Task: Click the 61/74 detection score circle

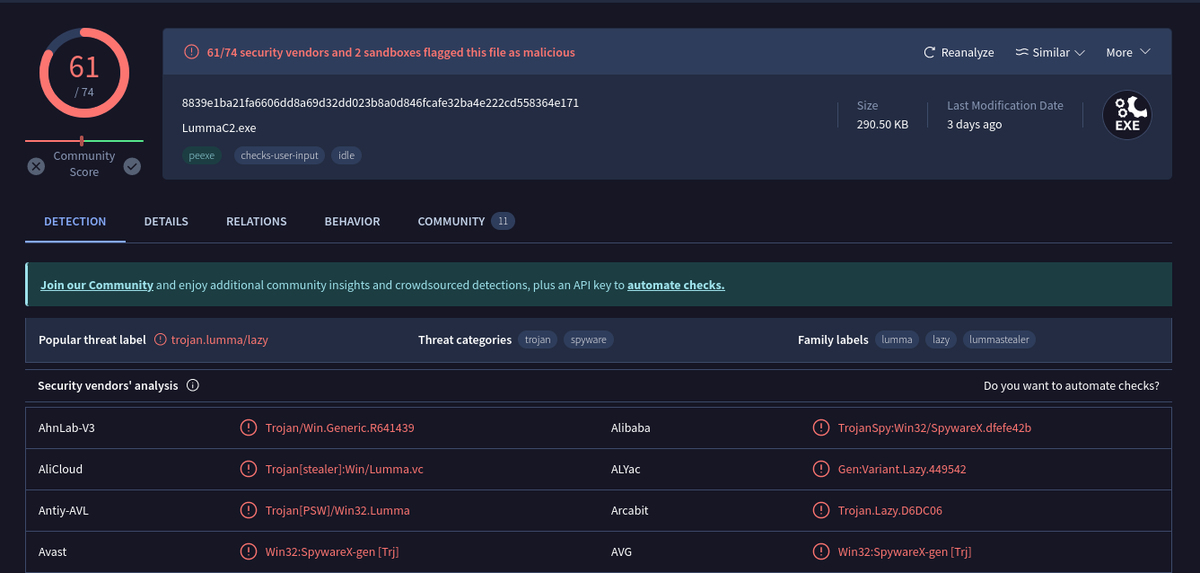Action: (84, 72)
